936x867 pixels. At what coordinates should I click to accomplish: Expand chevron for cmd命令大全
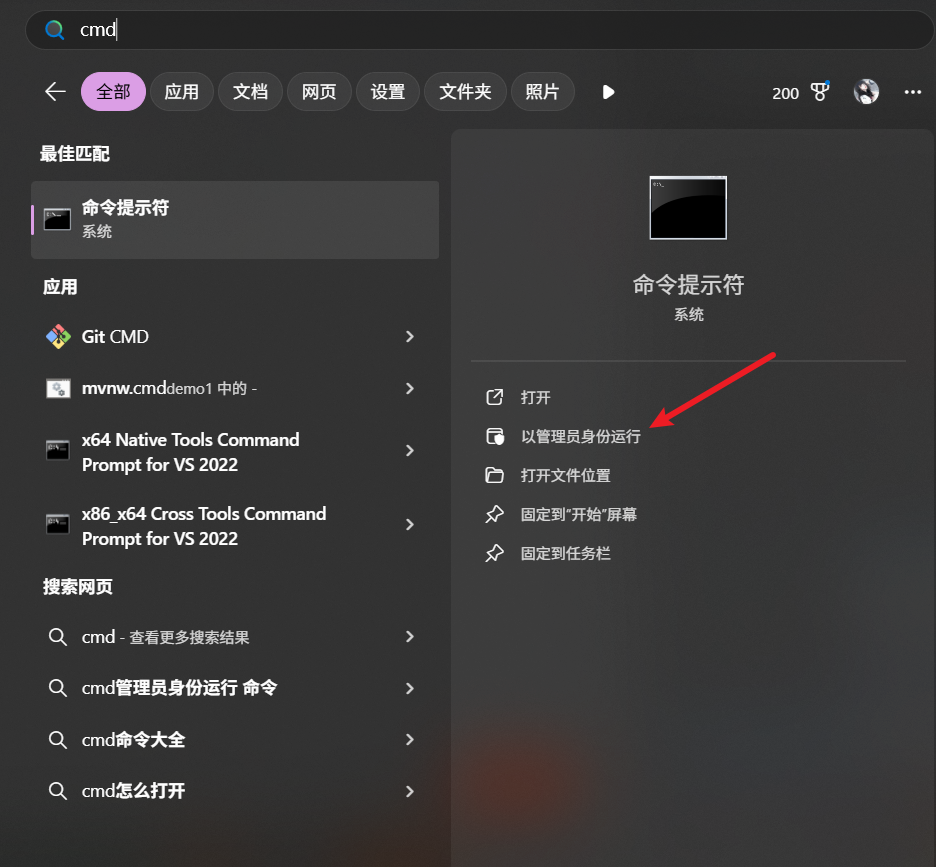click(410, 740)
